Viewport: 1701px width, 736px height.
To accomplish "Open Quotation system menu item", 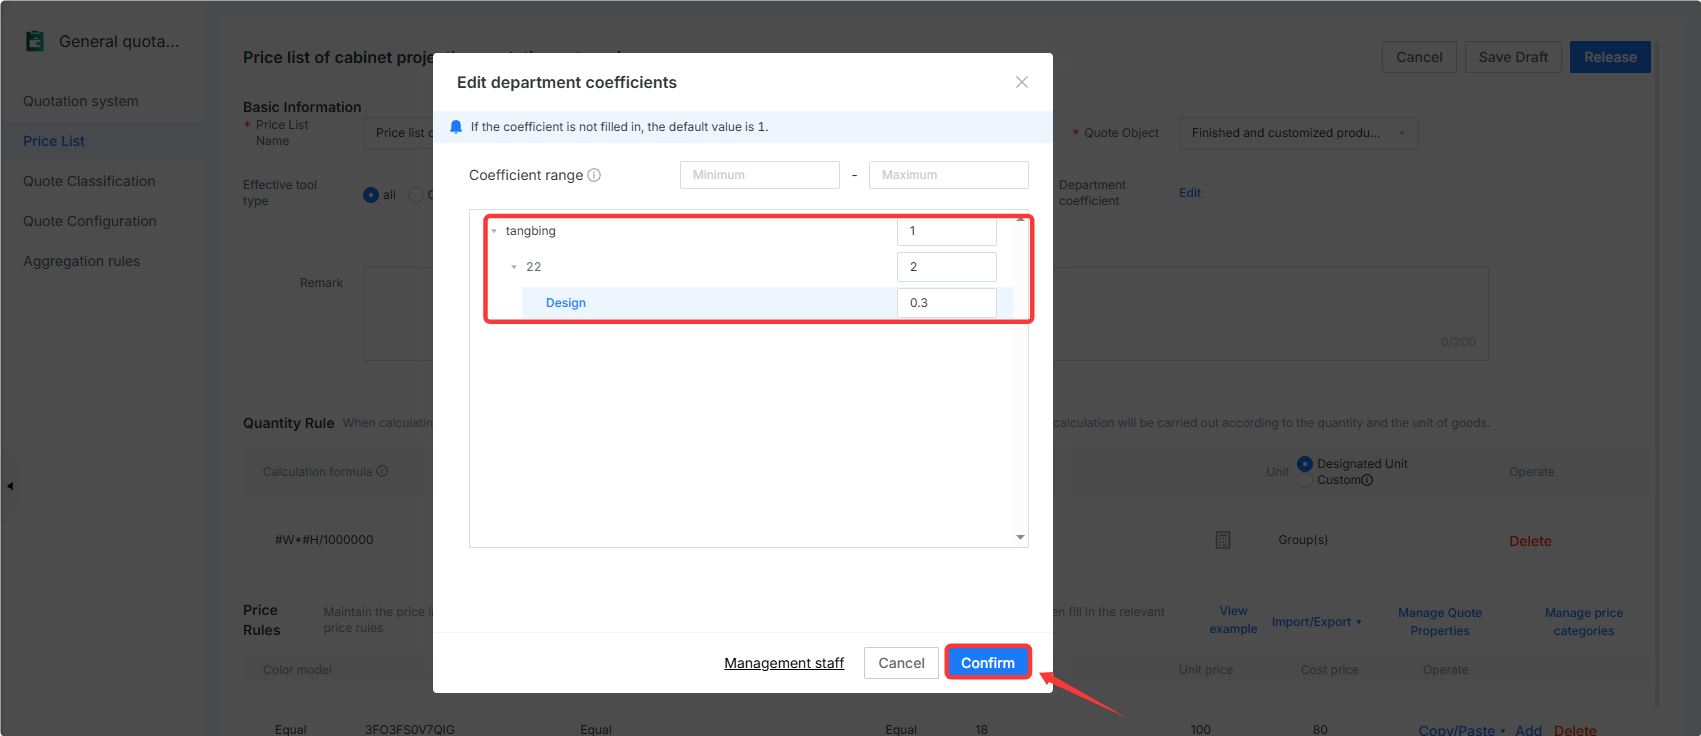I will pyautogui.click(x=81, y=101).
